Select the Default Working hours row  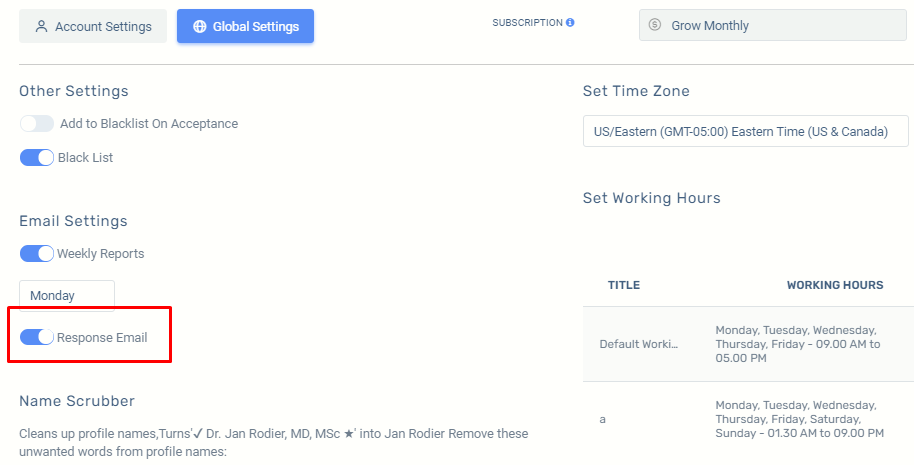coord(748,344)
